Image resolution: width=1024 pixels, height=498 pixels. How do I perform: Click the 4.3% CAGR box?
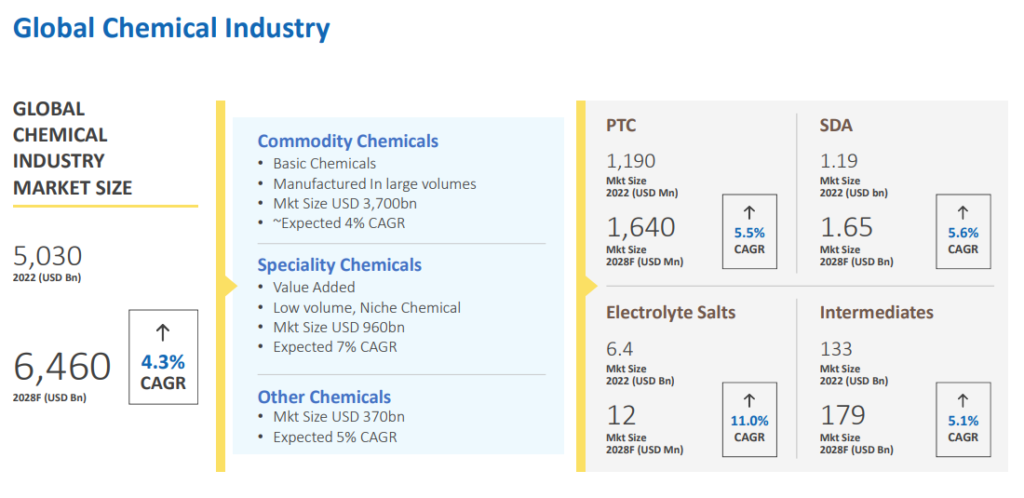coord(163,357)
